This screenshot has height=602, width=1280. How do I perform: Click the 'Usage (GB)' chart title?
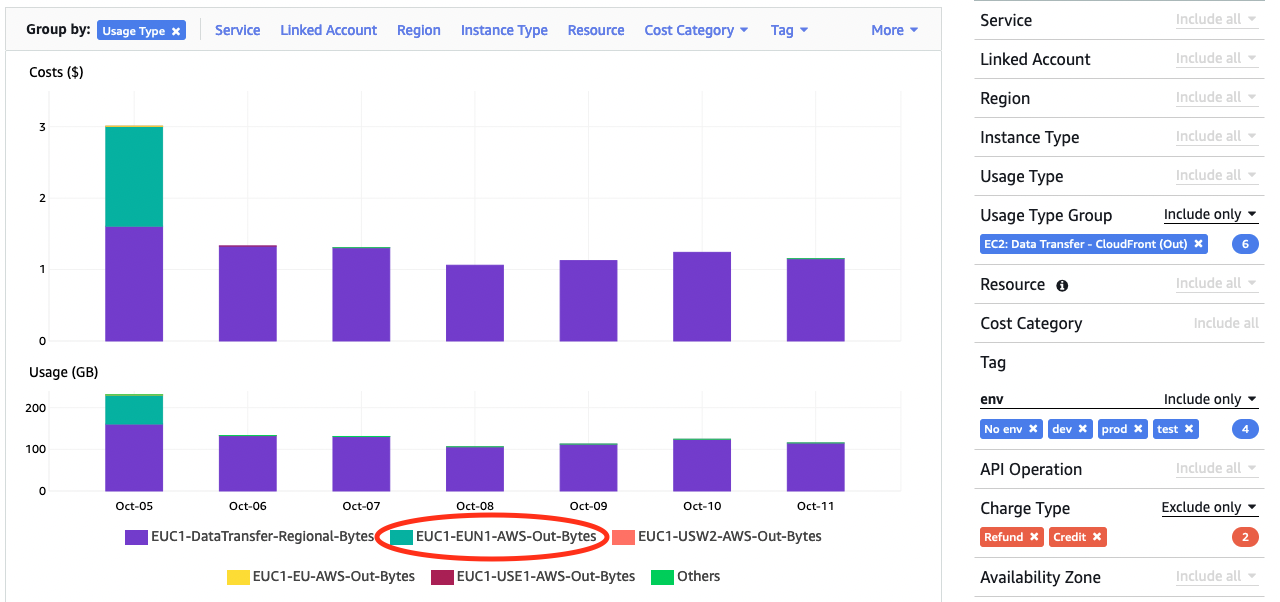(x=64, y=372)
